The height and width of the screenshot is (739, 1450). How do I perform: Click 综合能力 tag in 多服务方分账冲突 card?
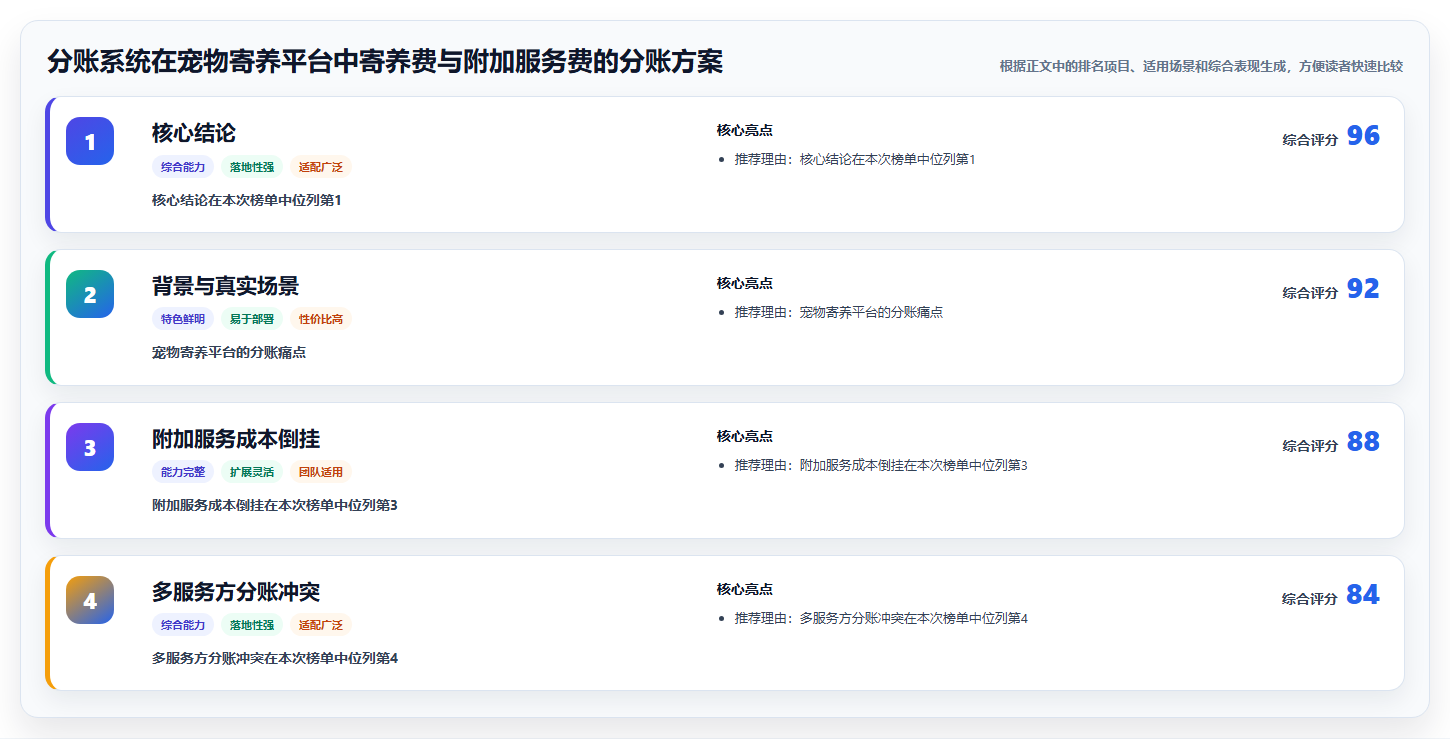[x=183, y=626]
